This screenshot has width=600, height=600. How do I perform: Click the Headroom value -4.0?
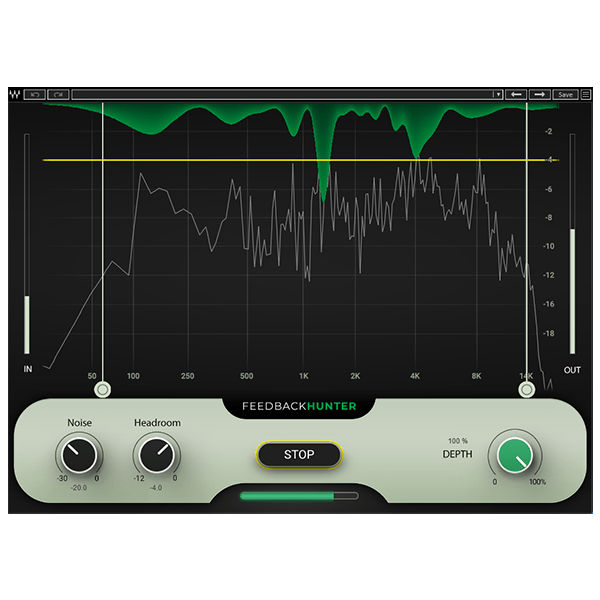[x=156, y=488]
